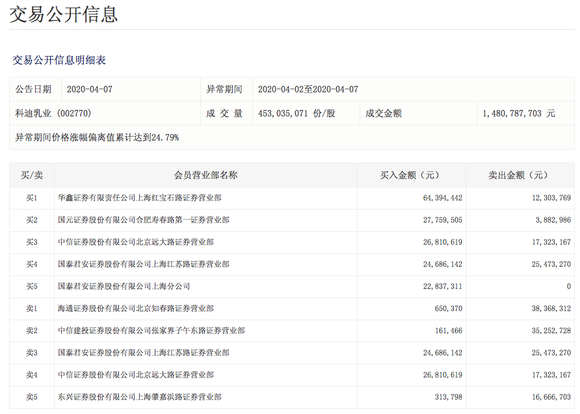The width and height of the screenshot is (580, 414).
Task: Click the 会员营业部名称 column header
Action: 206,175
